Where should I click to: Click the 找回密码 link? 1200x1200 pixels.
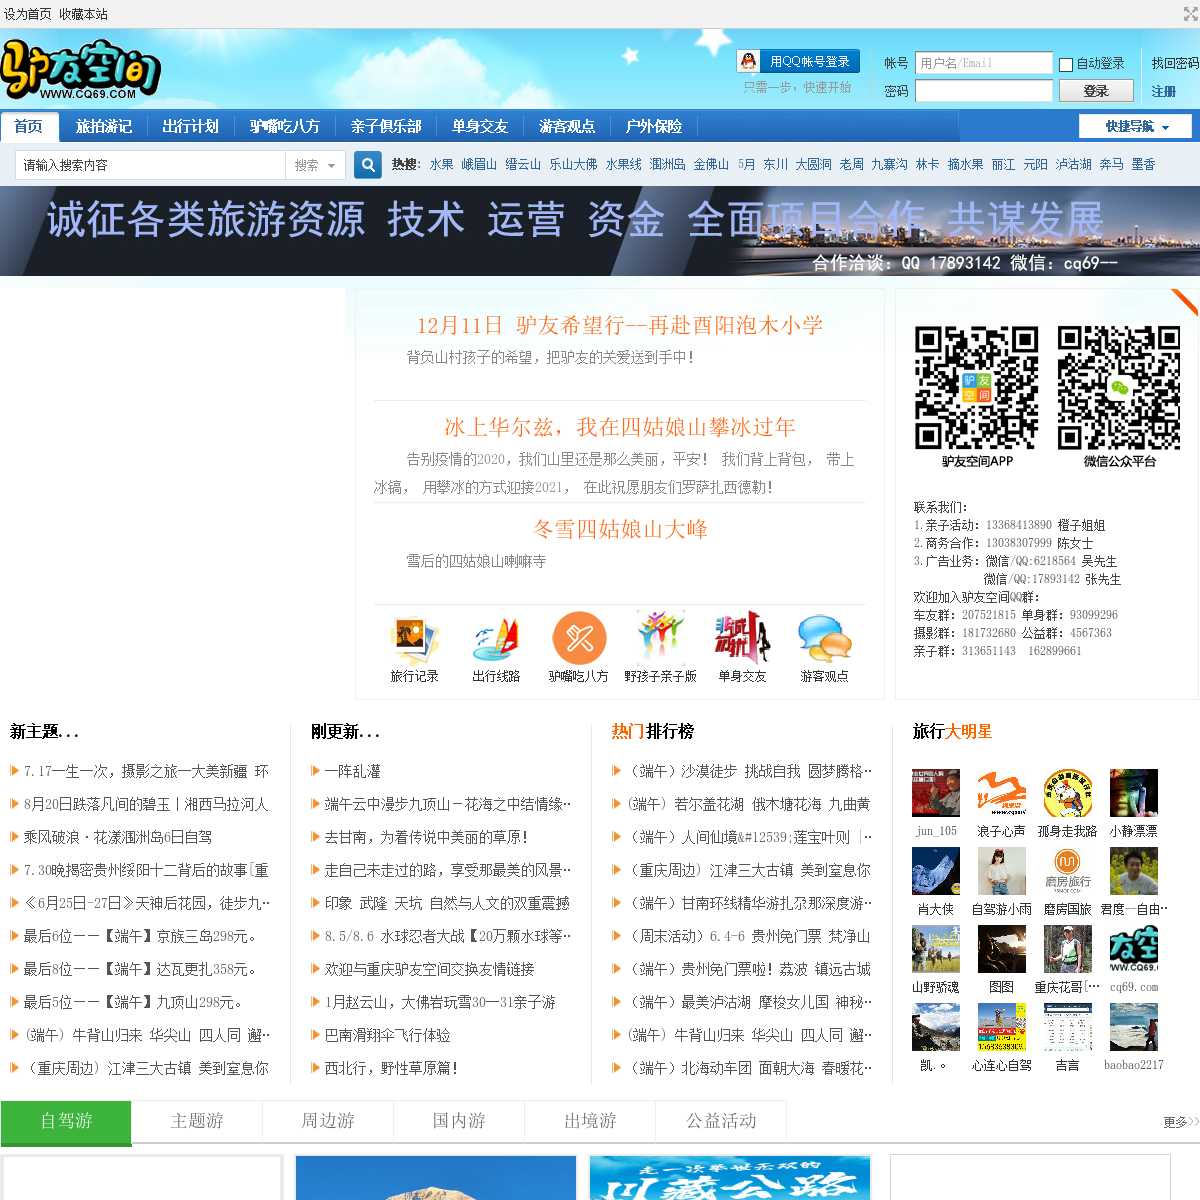point(1174,63)
